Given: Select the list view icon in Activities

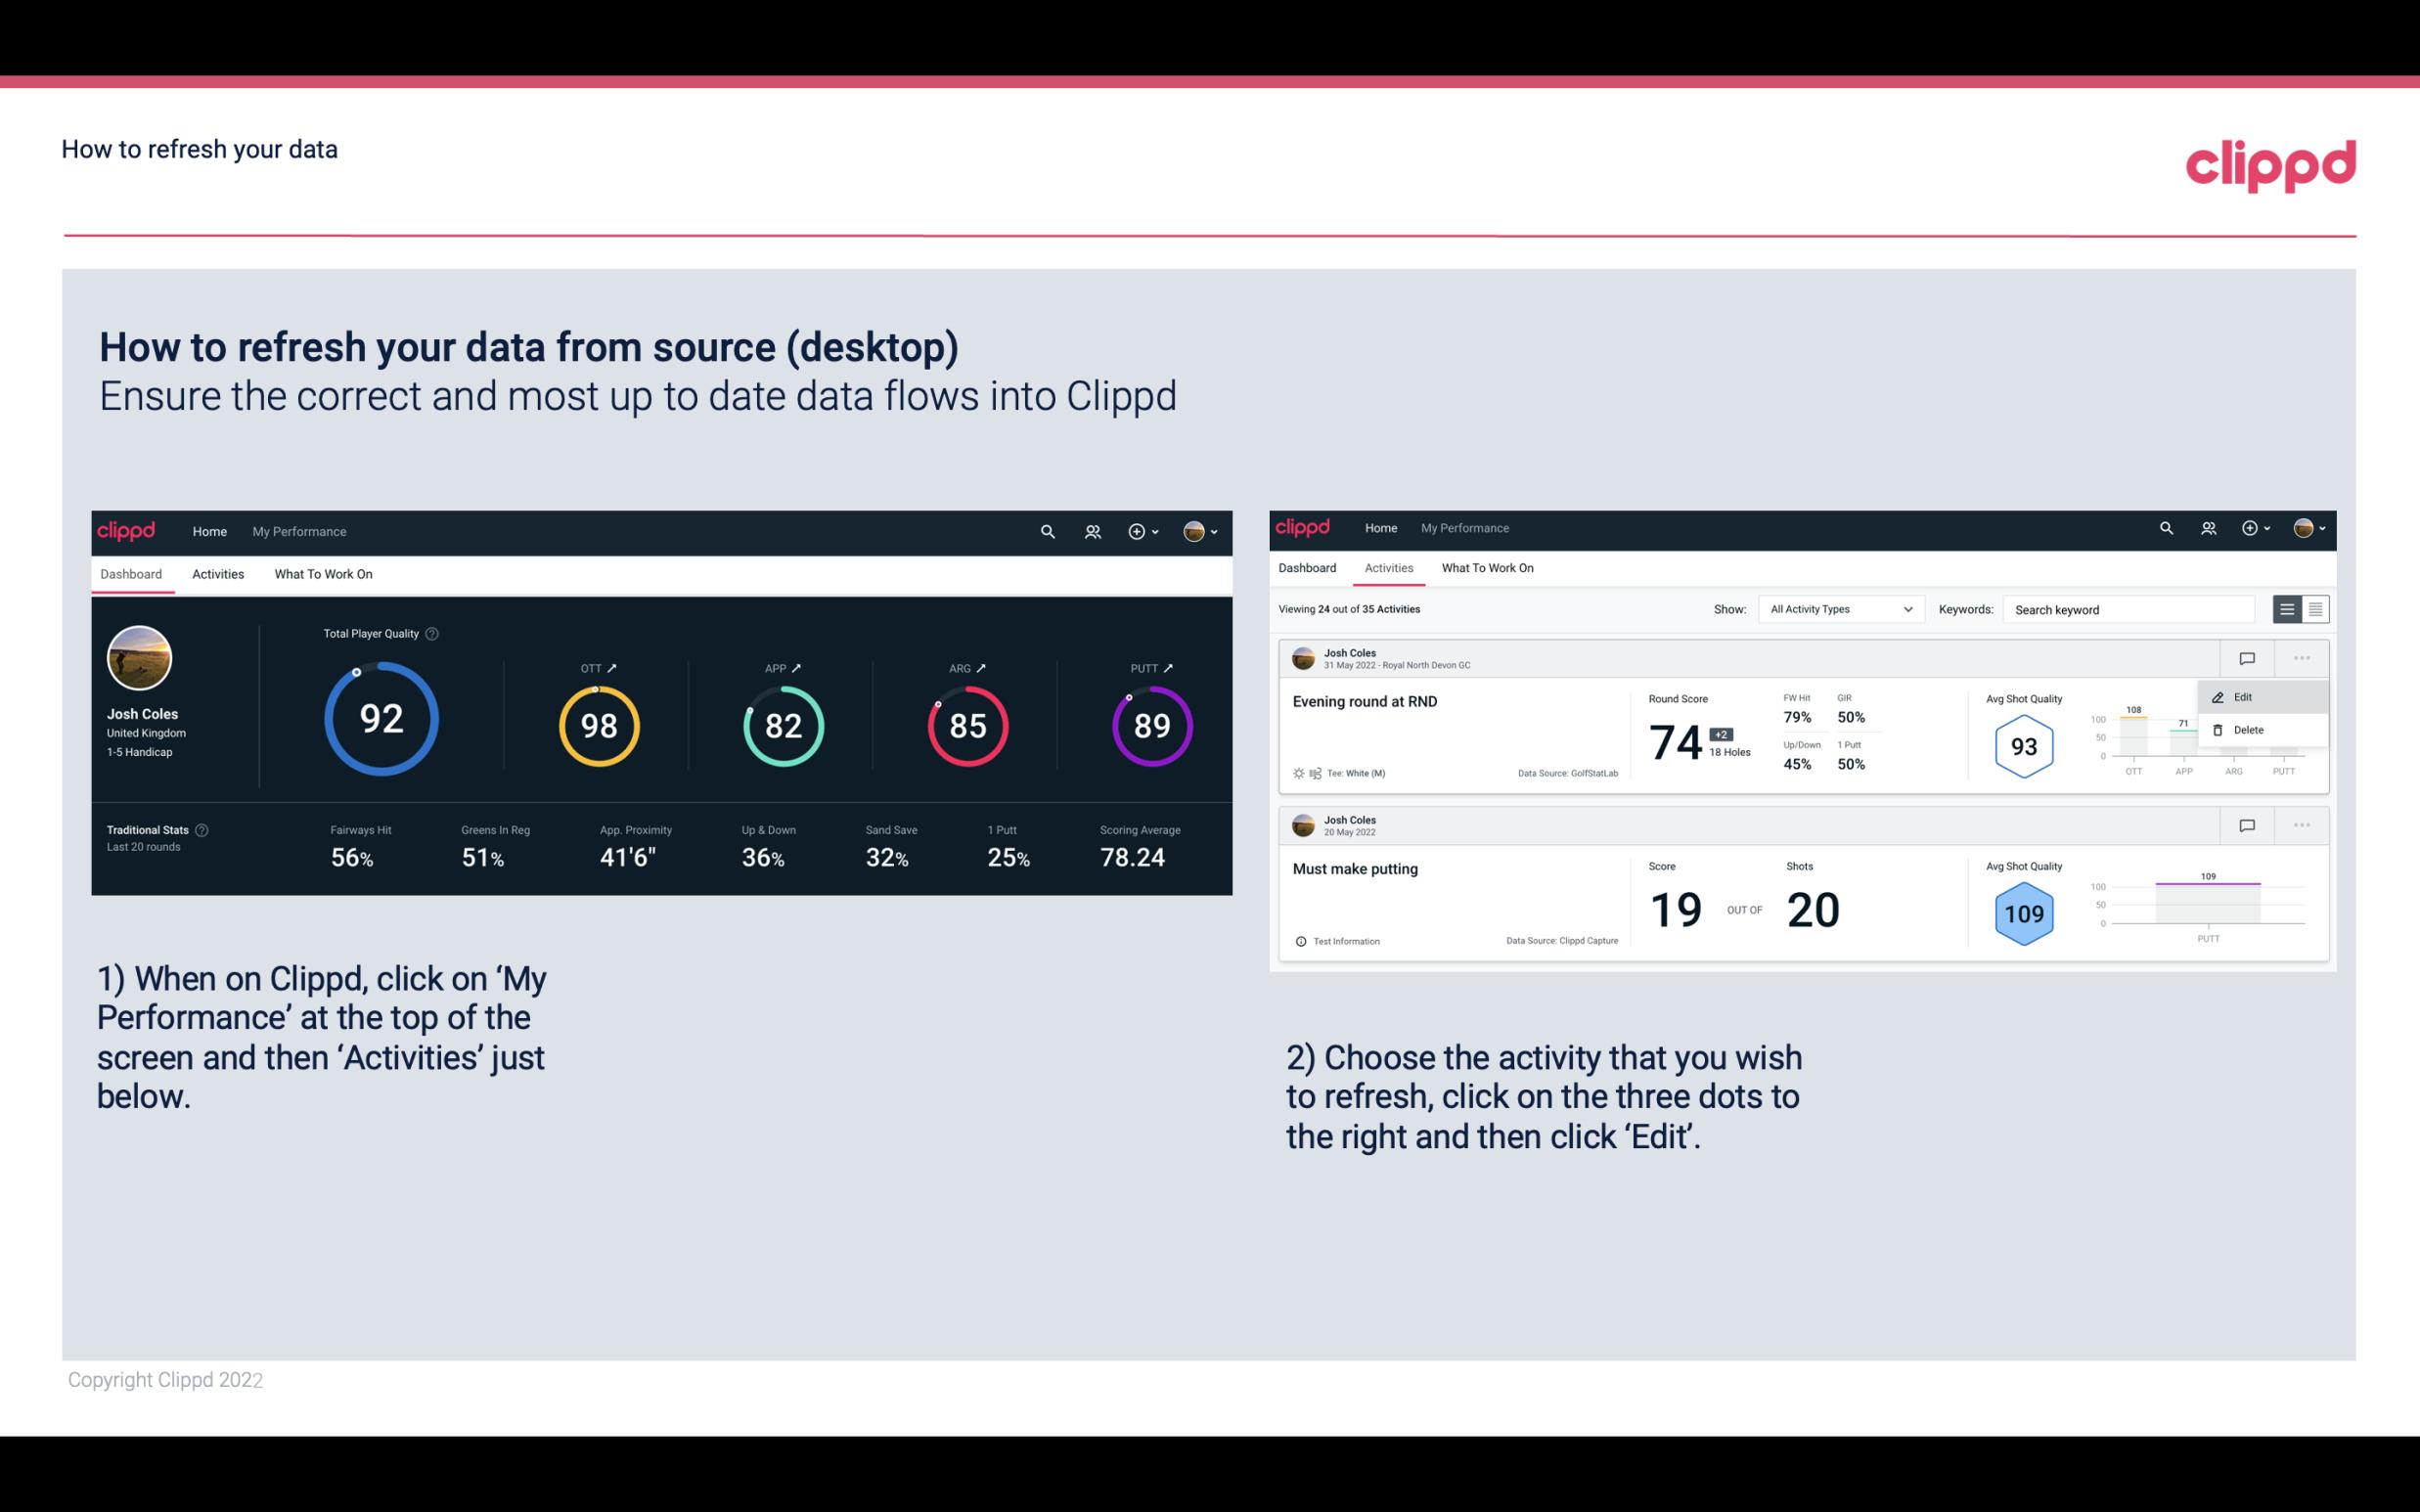Looking at the screenshot, I should pos(2288,608).
